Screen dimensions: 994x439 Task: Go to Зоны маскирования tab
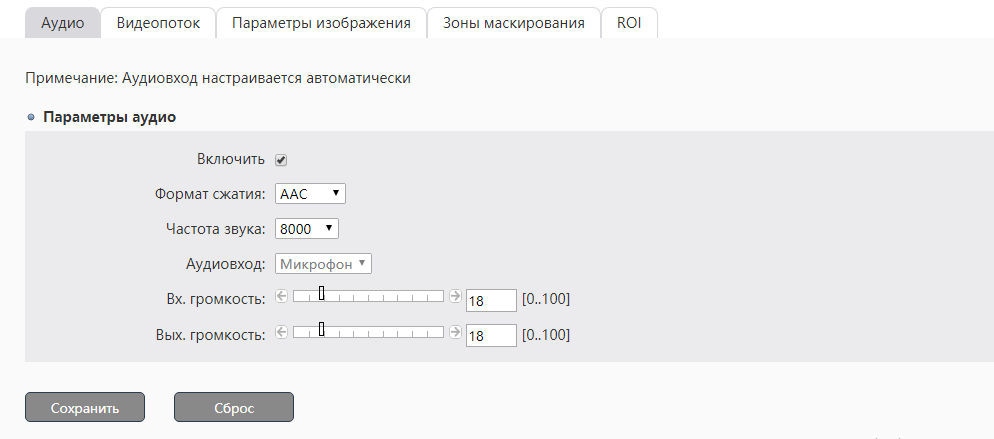[x=513, y=23]
